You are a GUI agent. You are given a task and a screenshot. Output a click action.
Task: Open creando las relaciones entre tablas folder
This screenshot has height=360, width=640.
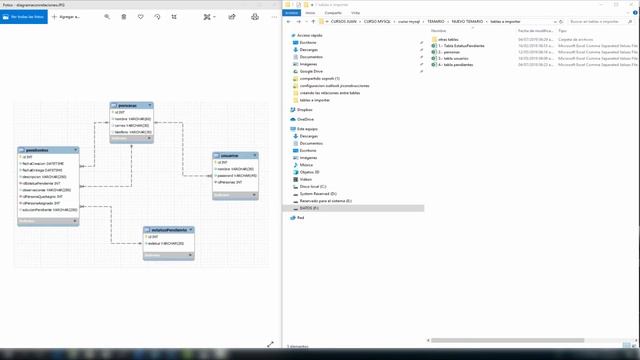pyautogui.click(x=330, y=93)
